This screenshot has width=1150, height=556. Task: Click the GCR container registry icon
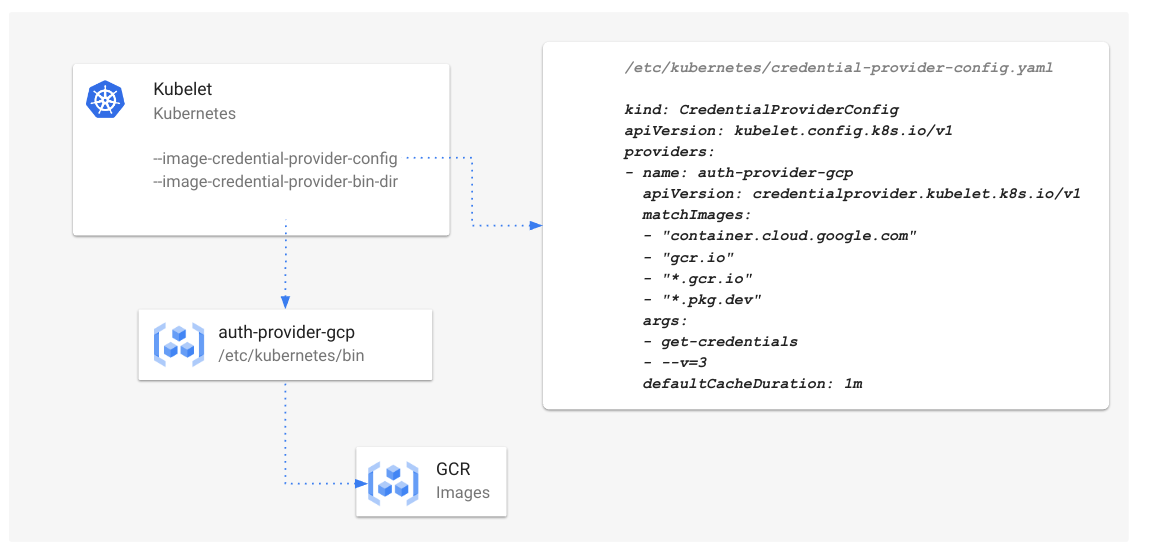click(393, 482)
